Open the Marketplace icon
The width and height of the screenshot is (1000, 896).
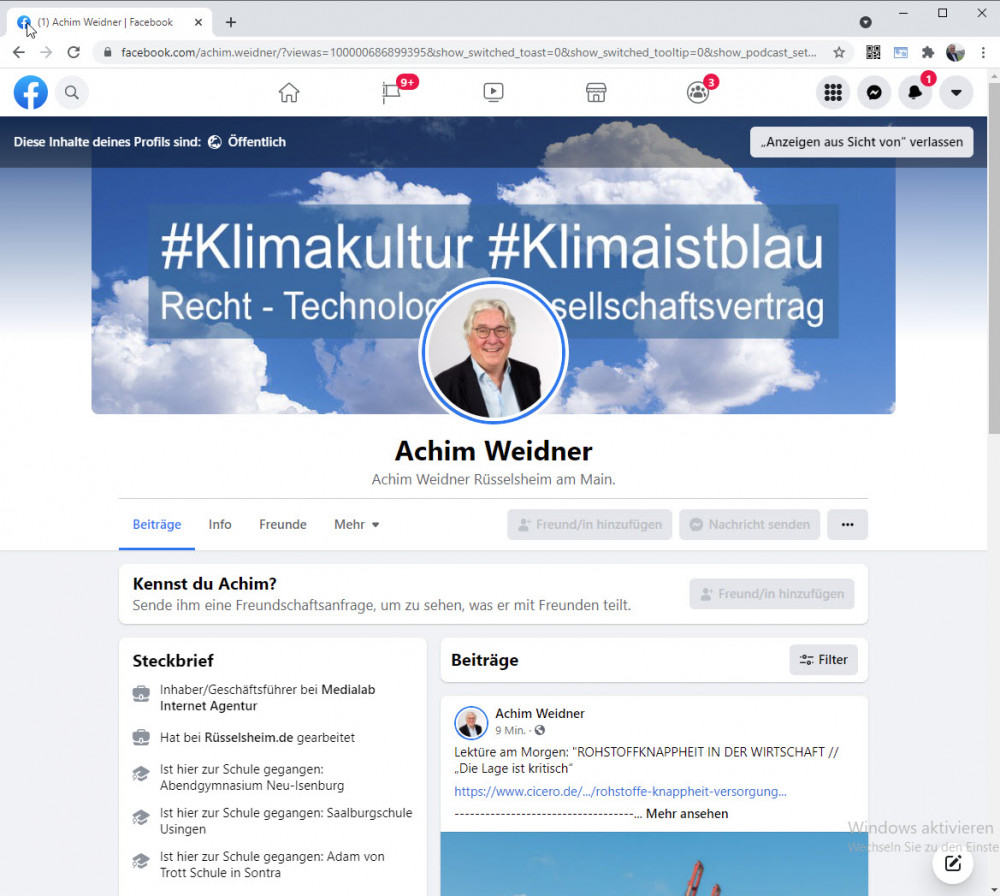(596, 93)
